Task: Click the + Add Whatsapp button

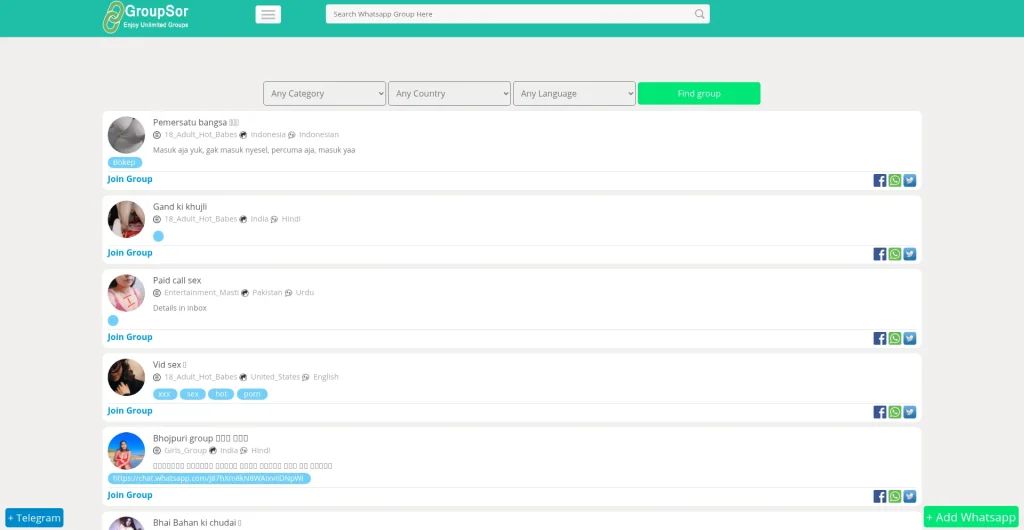Action: (x=971, y=517)
